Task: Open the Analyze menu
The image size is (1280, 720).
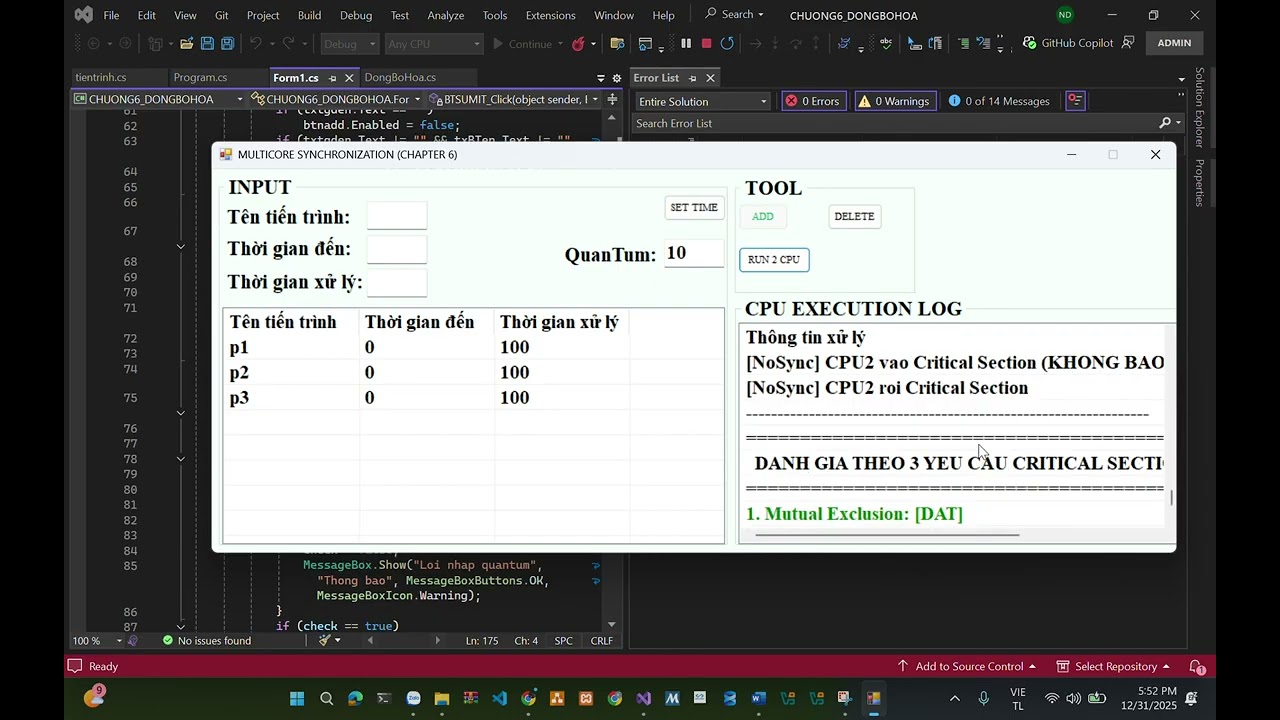Action: pos(445,15)
